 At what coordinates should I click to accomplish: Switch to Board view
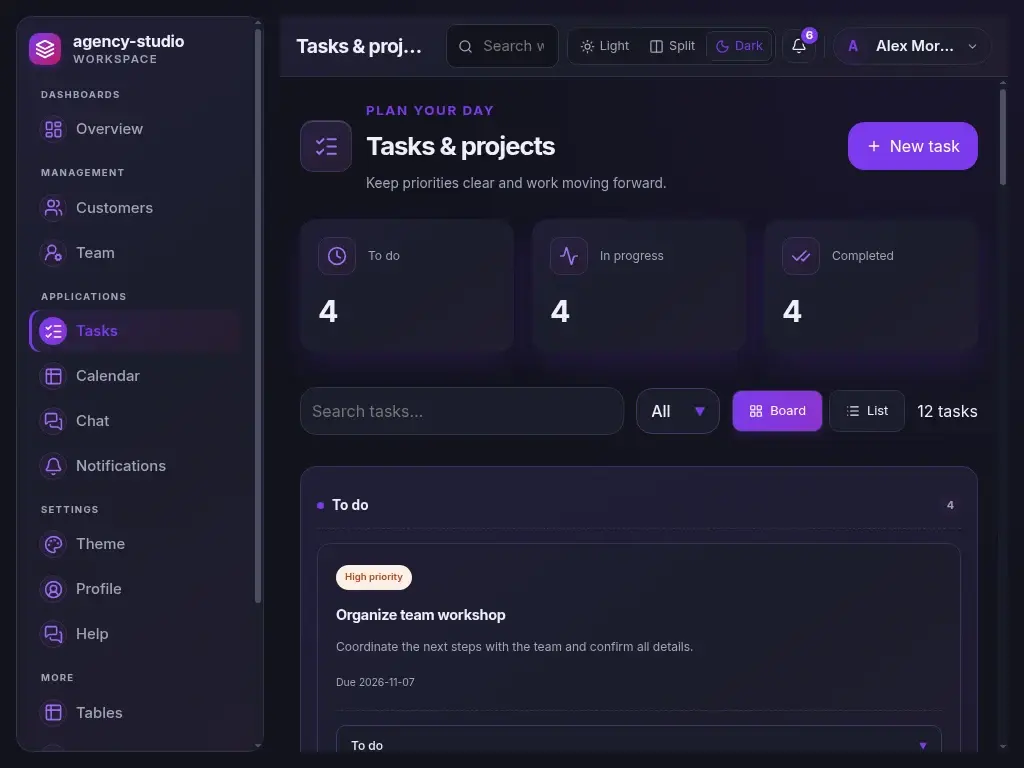(777, 411)
